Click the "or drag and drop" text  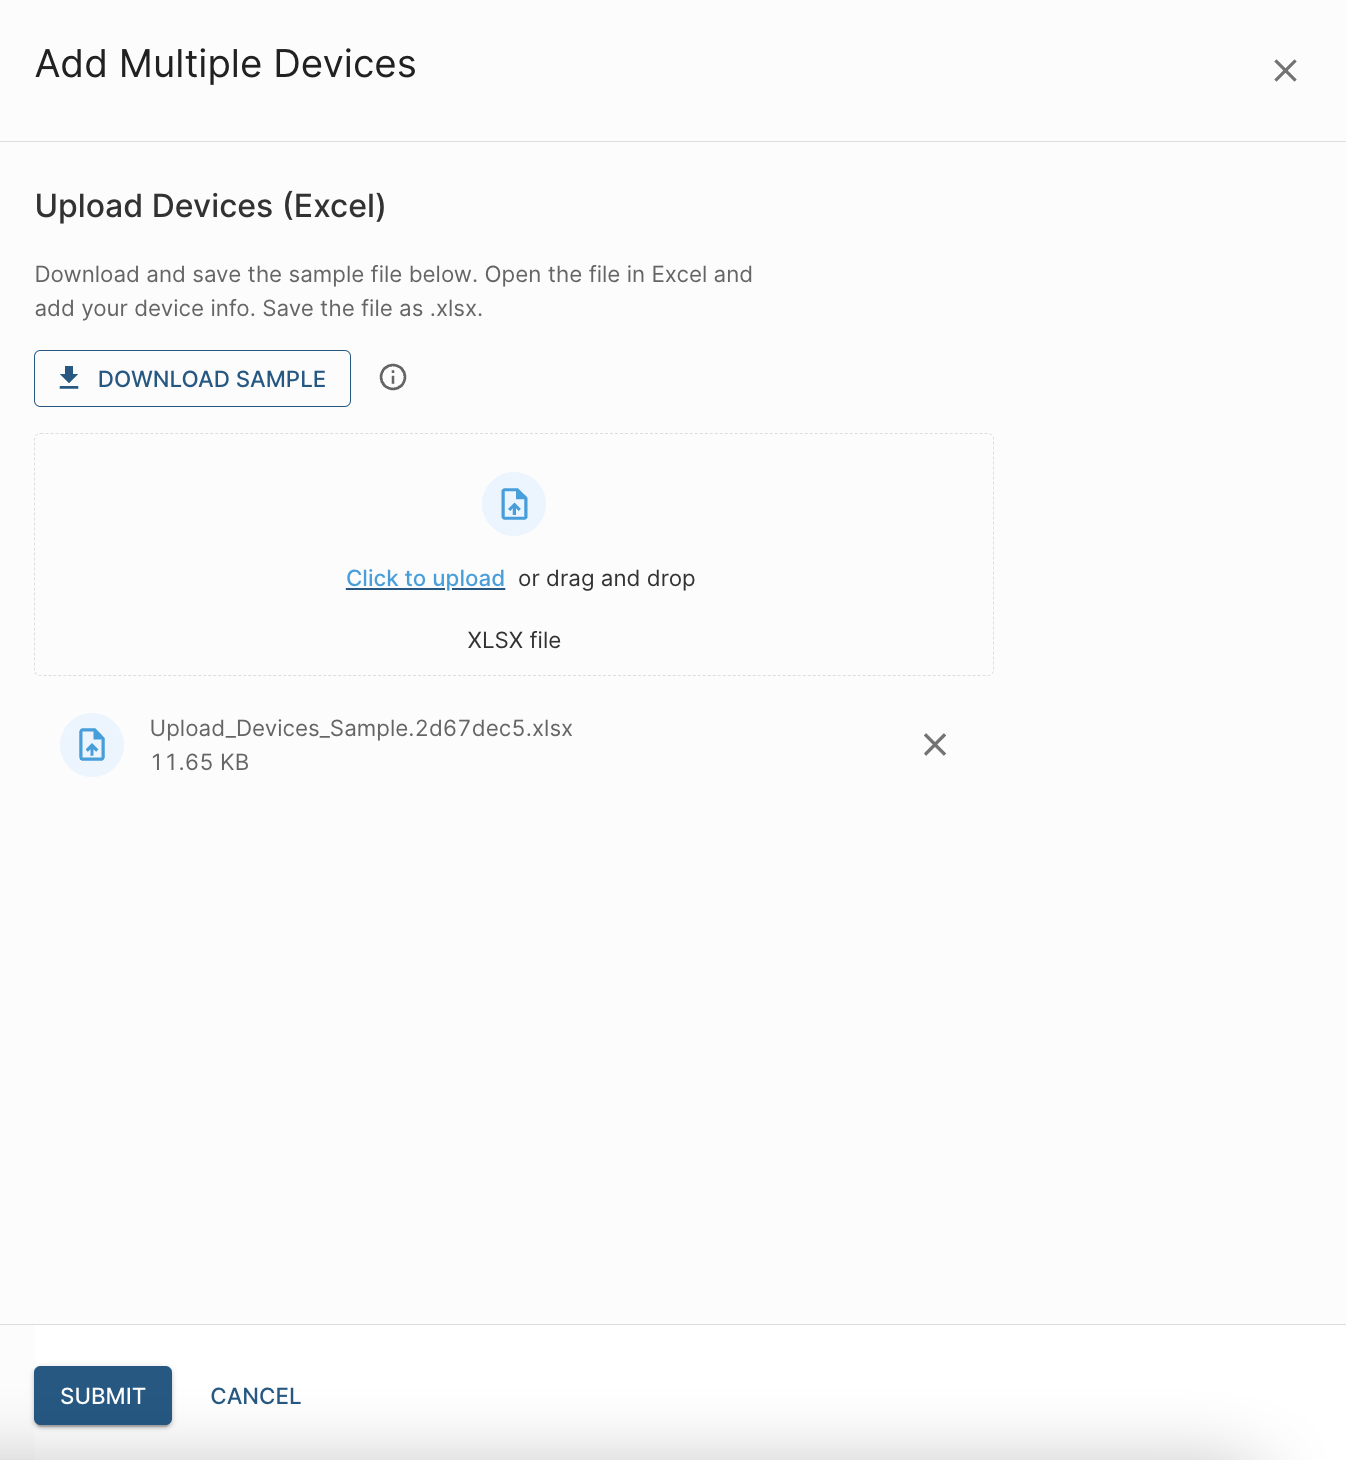(x=606, y=578)
